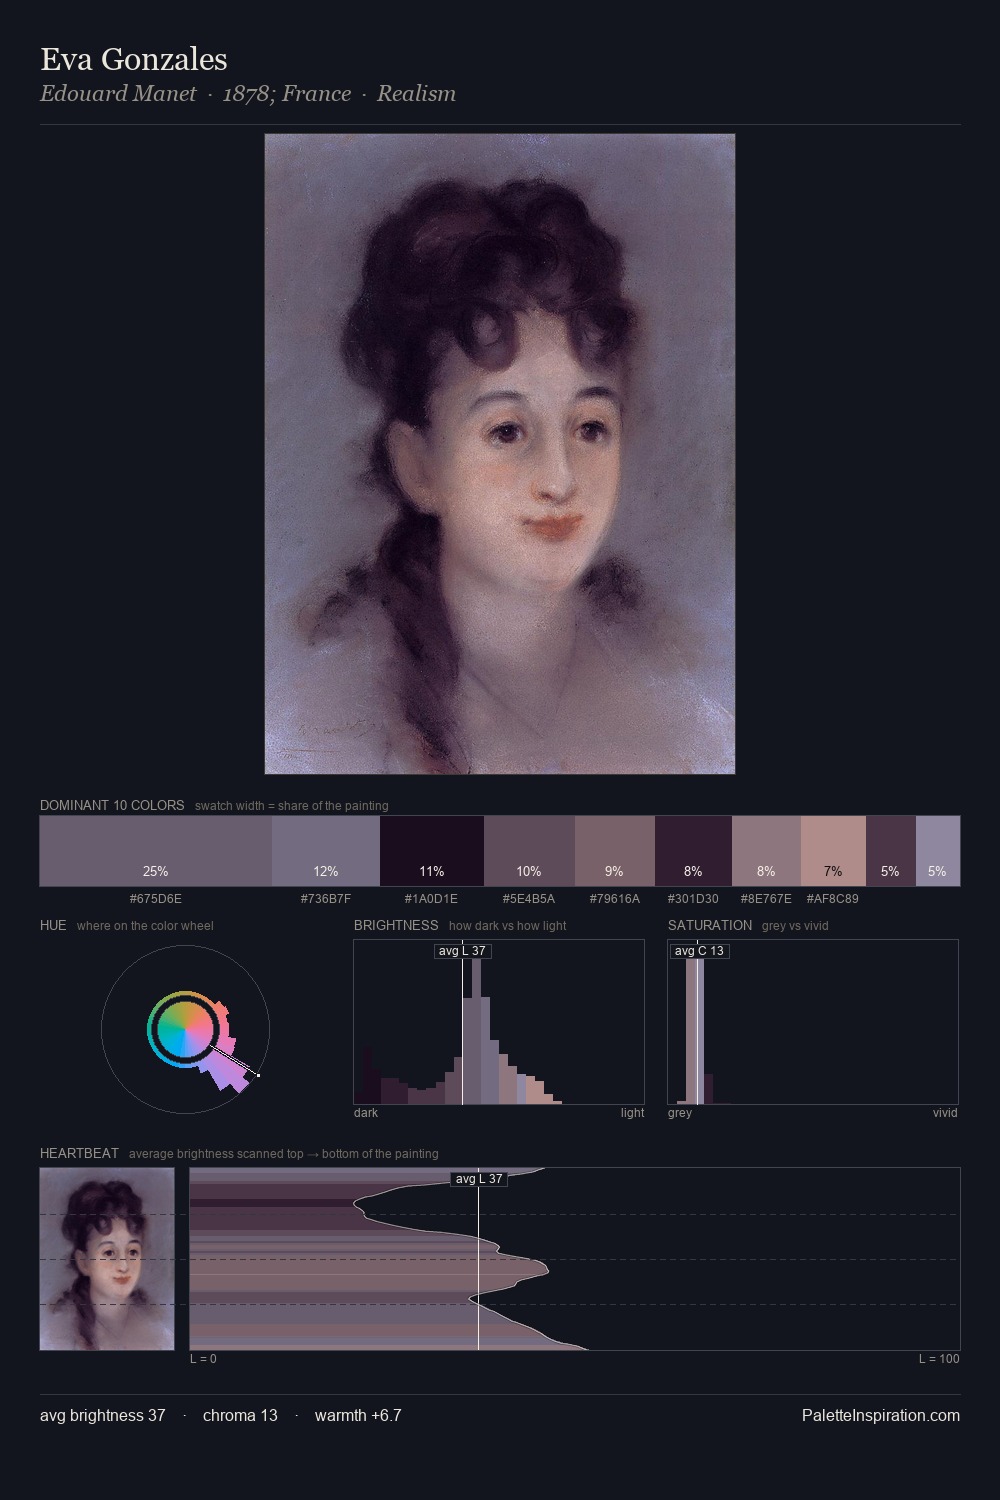Click the PaletteInspiration.com link

[881, 1415]
